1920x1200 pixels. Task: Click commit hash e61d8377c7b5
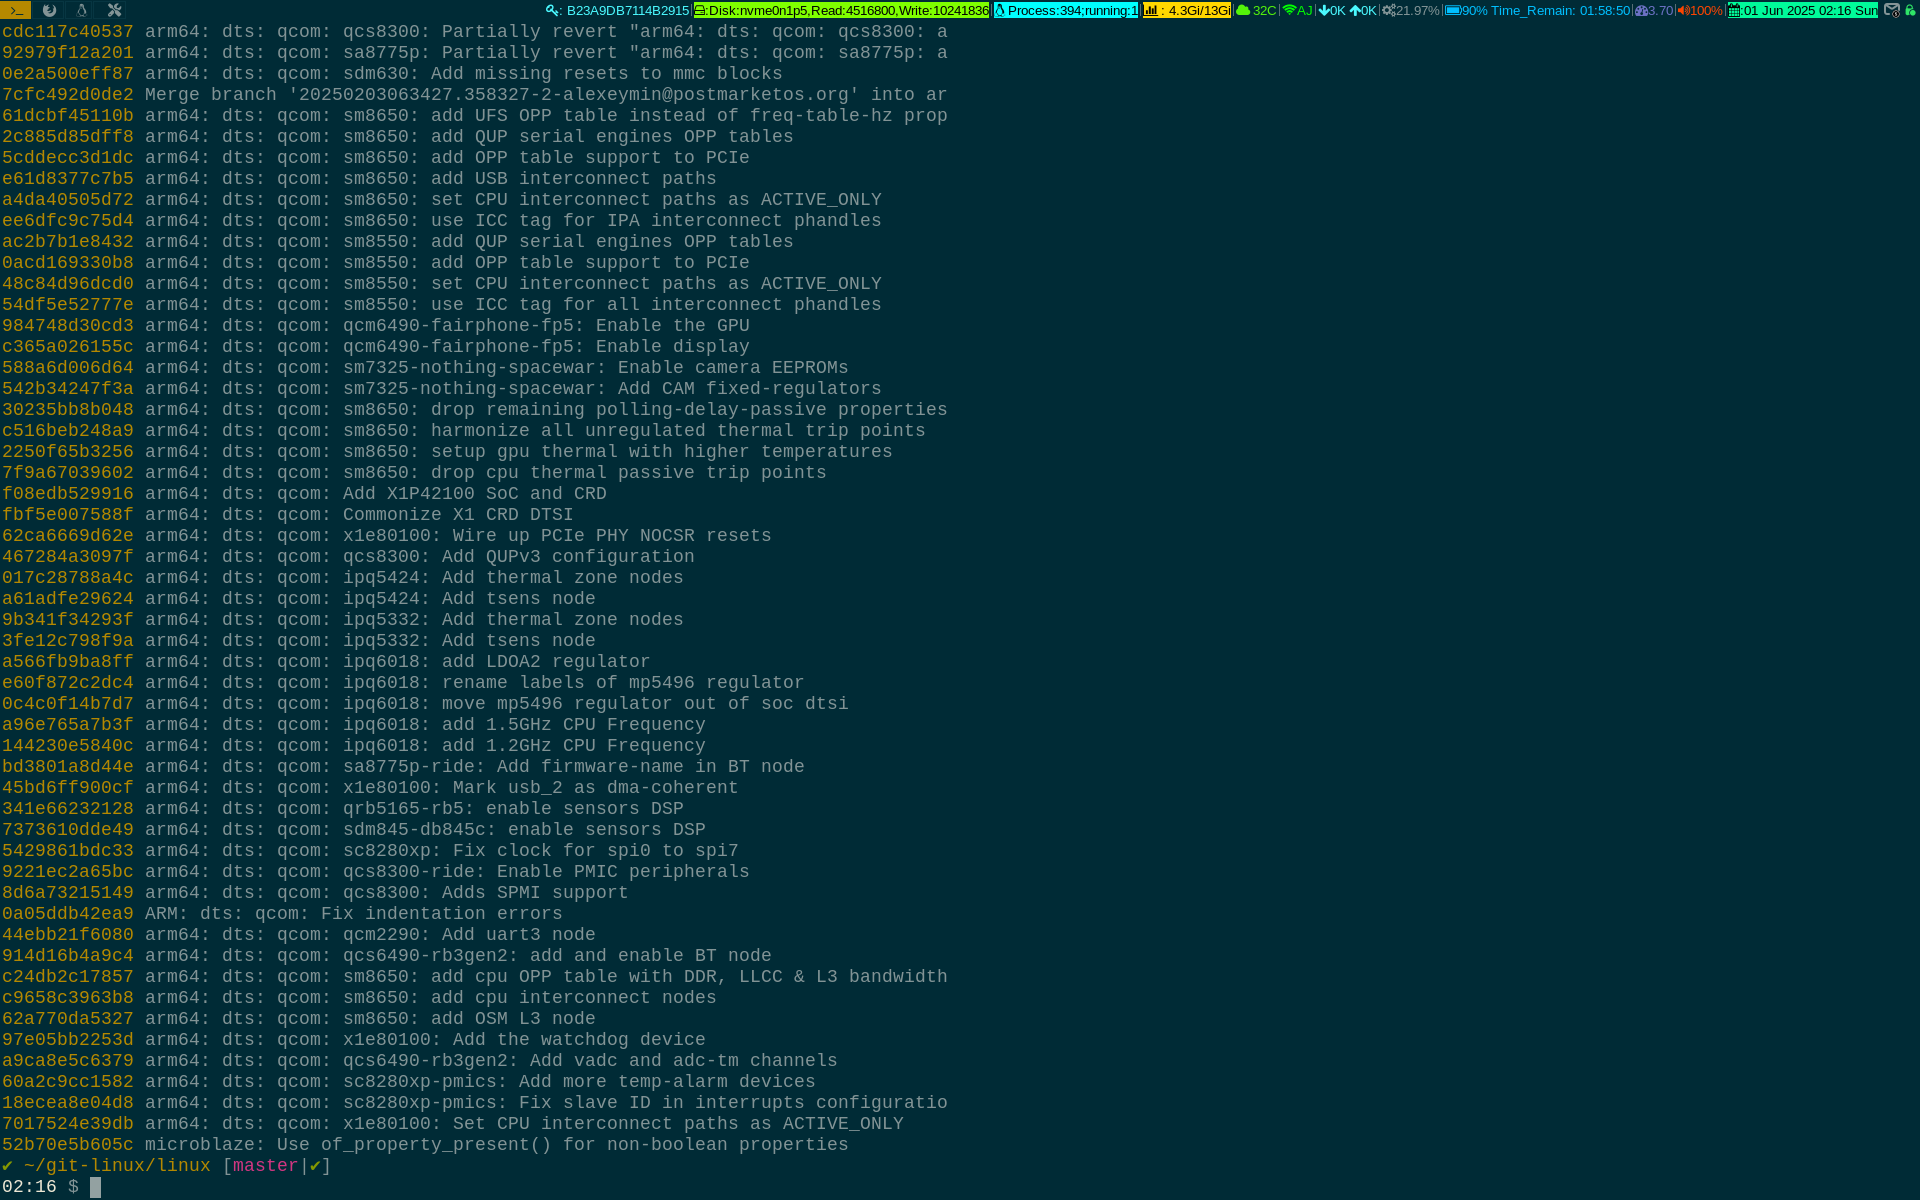tap(67, 179)
